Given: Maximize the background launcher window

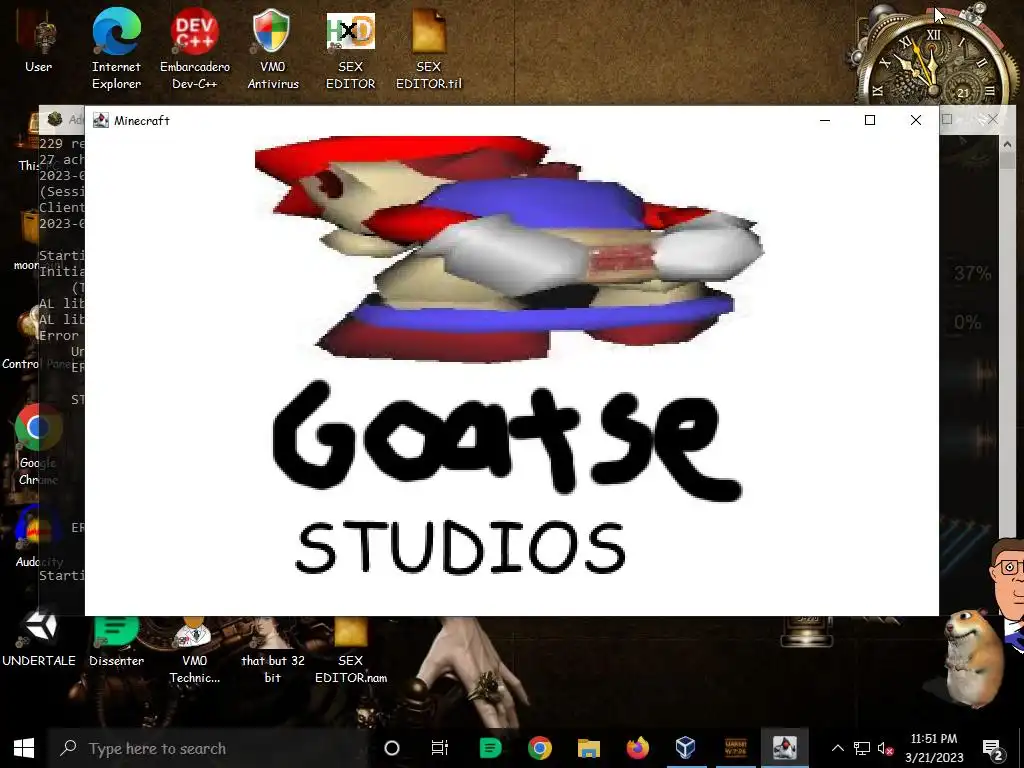Looking at the screenshot, I should [x=947, y=120].
